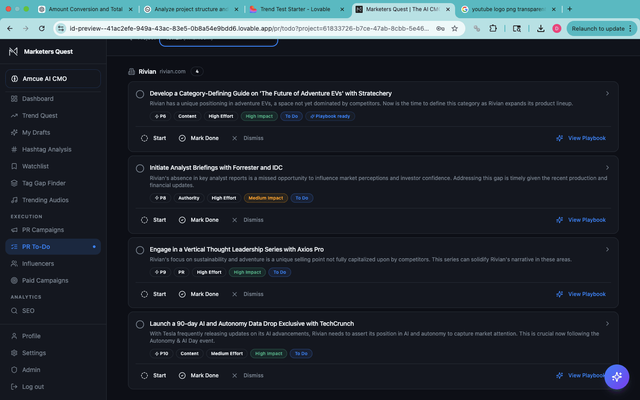Screen dimensions: 640x400
Task: Switch to Trend Test Starter - Lovable tab
Action: pos(295,9)
